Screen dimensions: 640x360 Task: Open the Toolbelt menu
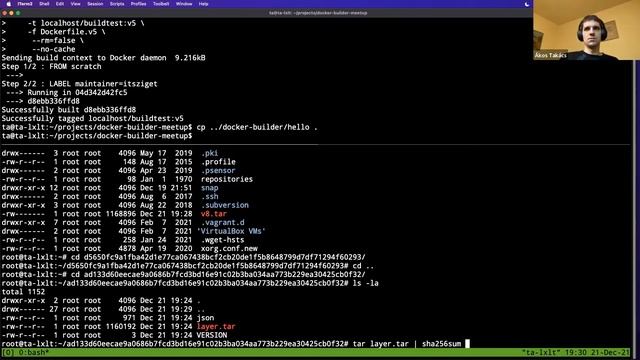point(161,4)
